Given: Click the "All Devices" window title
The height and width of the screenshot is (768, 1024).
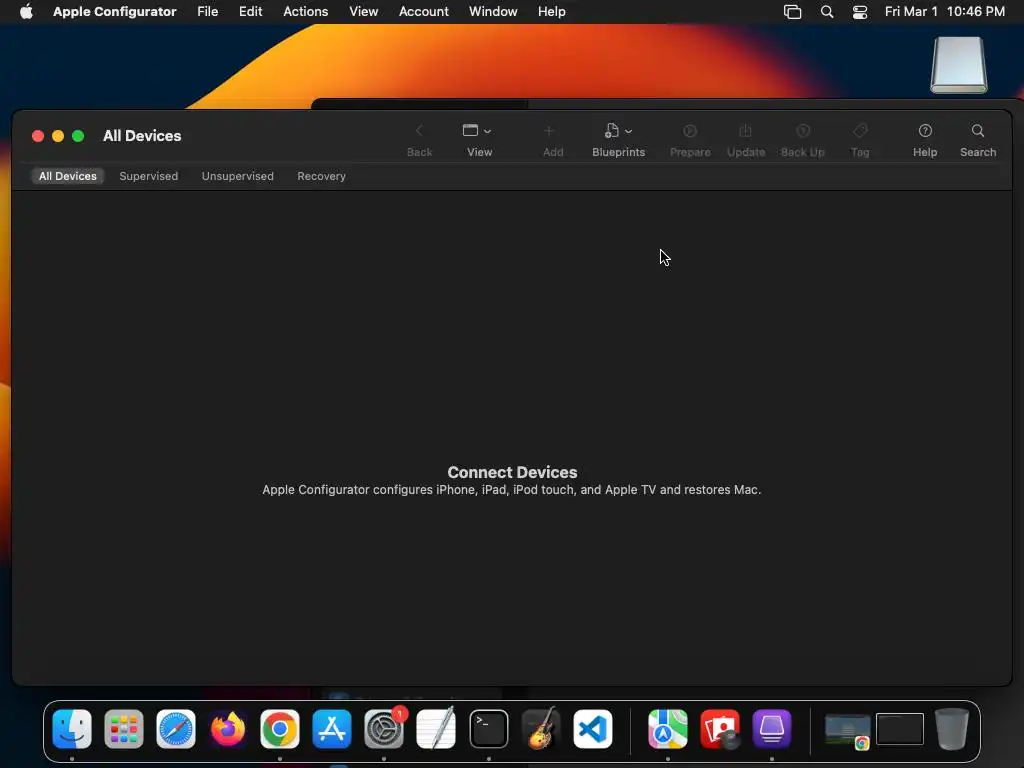Looking at the screenshot, I should point(142,136).
